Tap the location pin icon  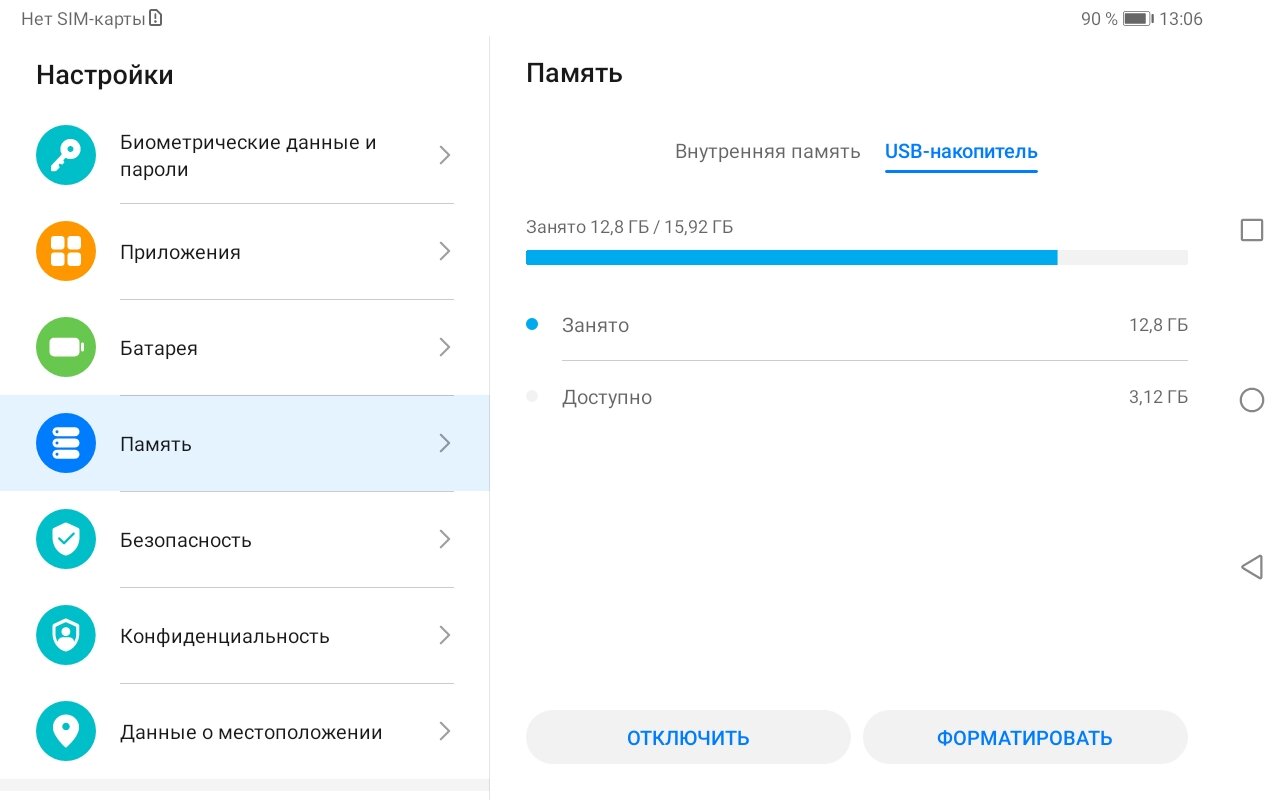coord(66,731)
